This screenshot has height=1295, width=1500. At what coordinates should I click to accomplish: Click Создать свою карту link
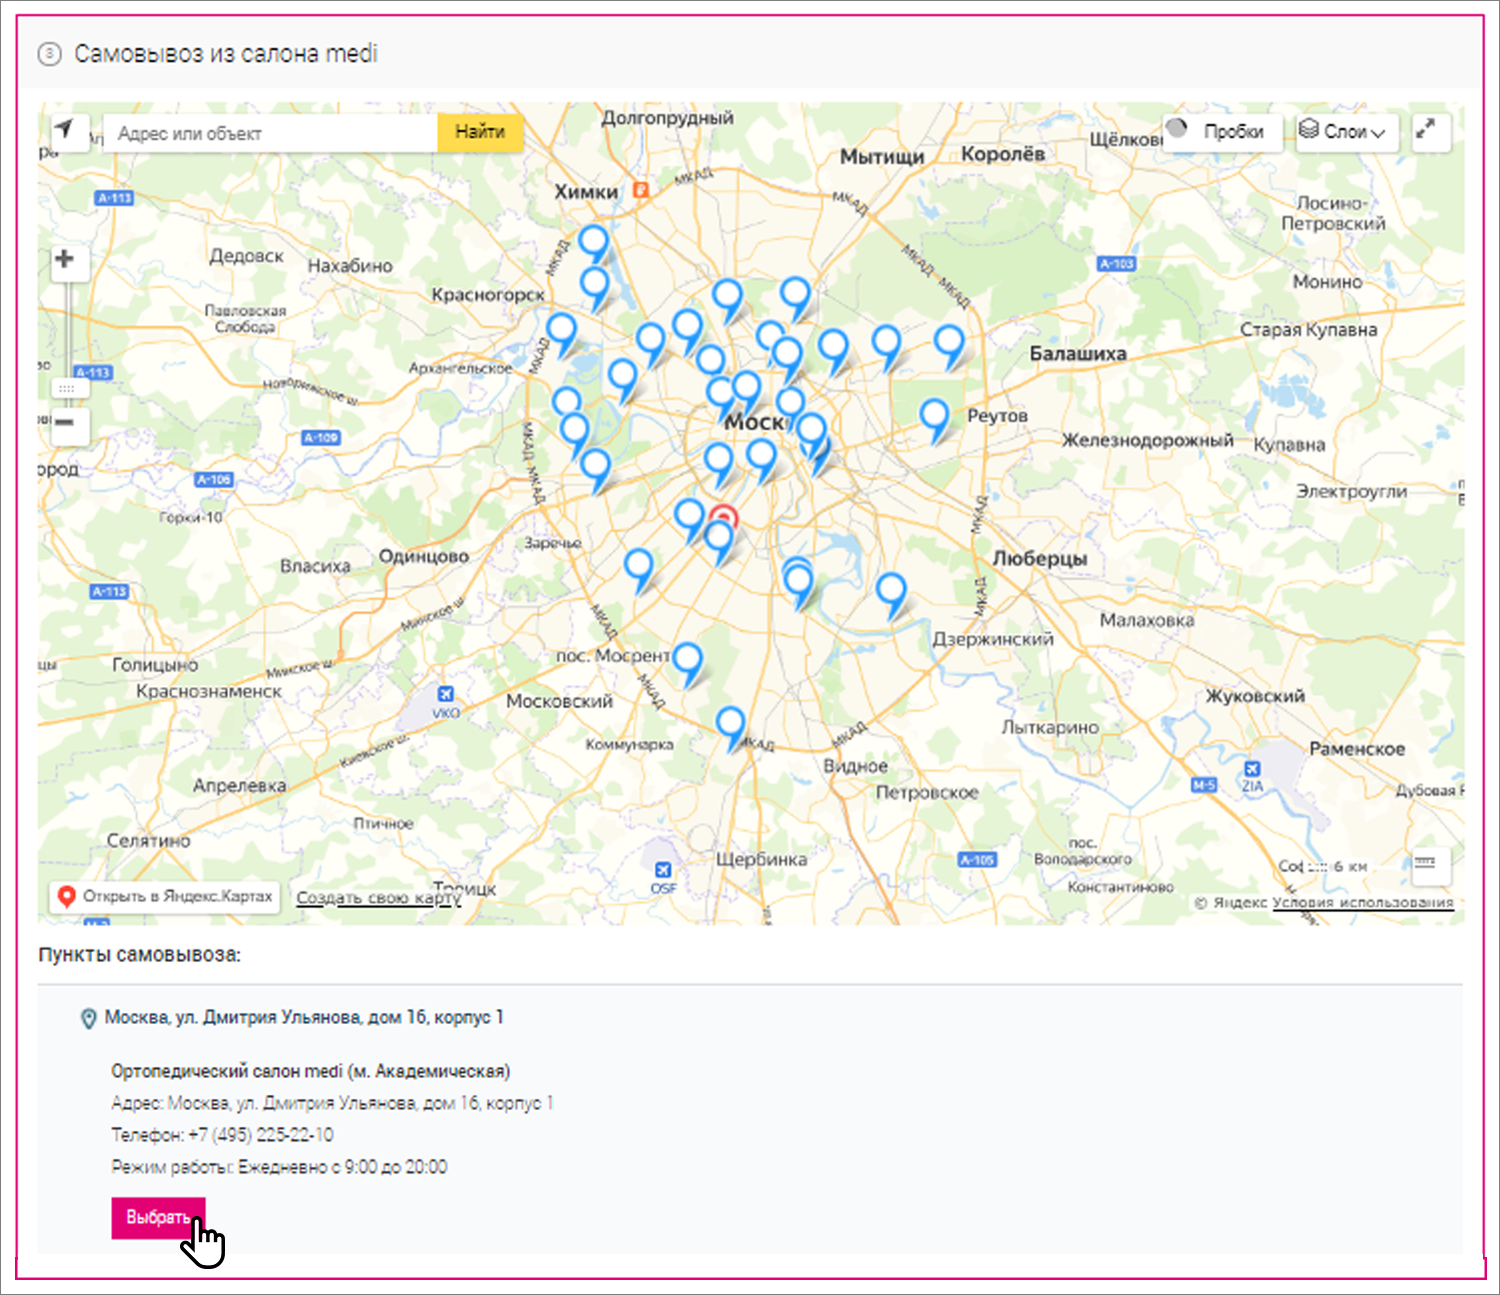(x=378, y=898)
